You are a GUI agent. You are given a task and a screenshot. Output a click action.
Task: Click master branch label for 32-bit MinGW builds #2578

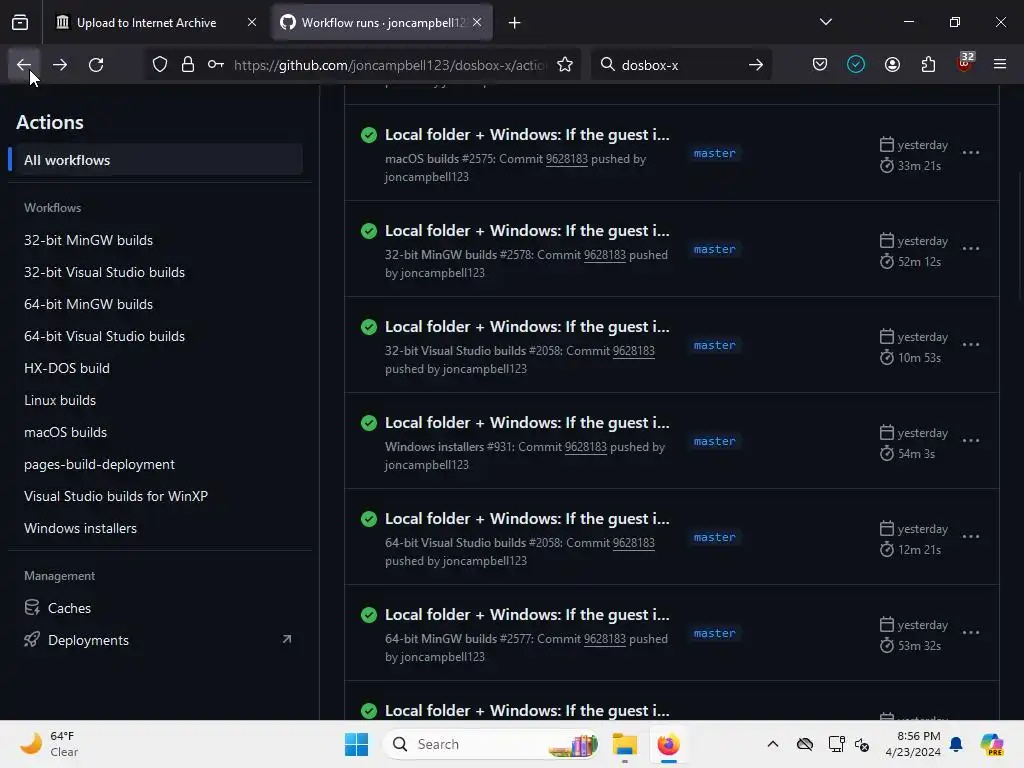click(714, 249)
